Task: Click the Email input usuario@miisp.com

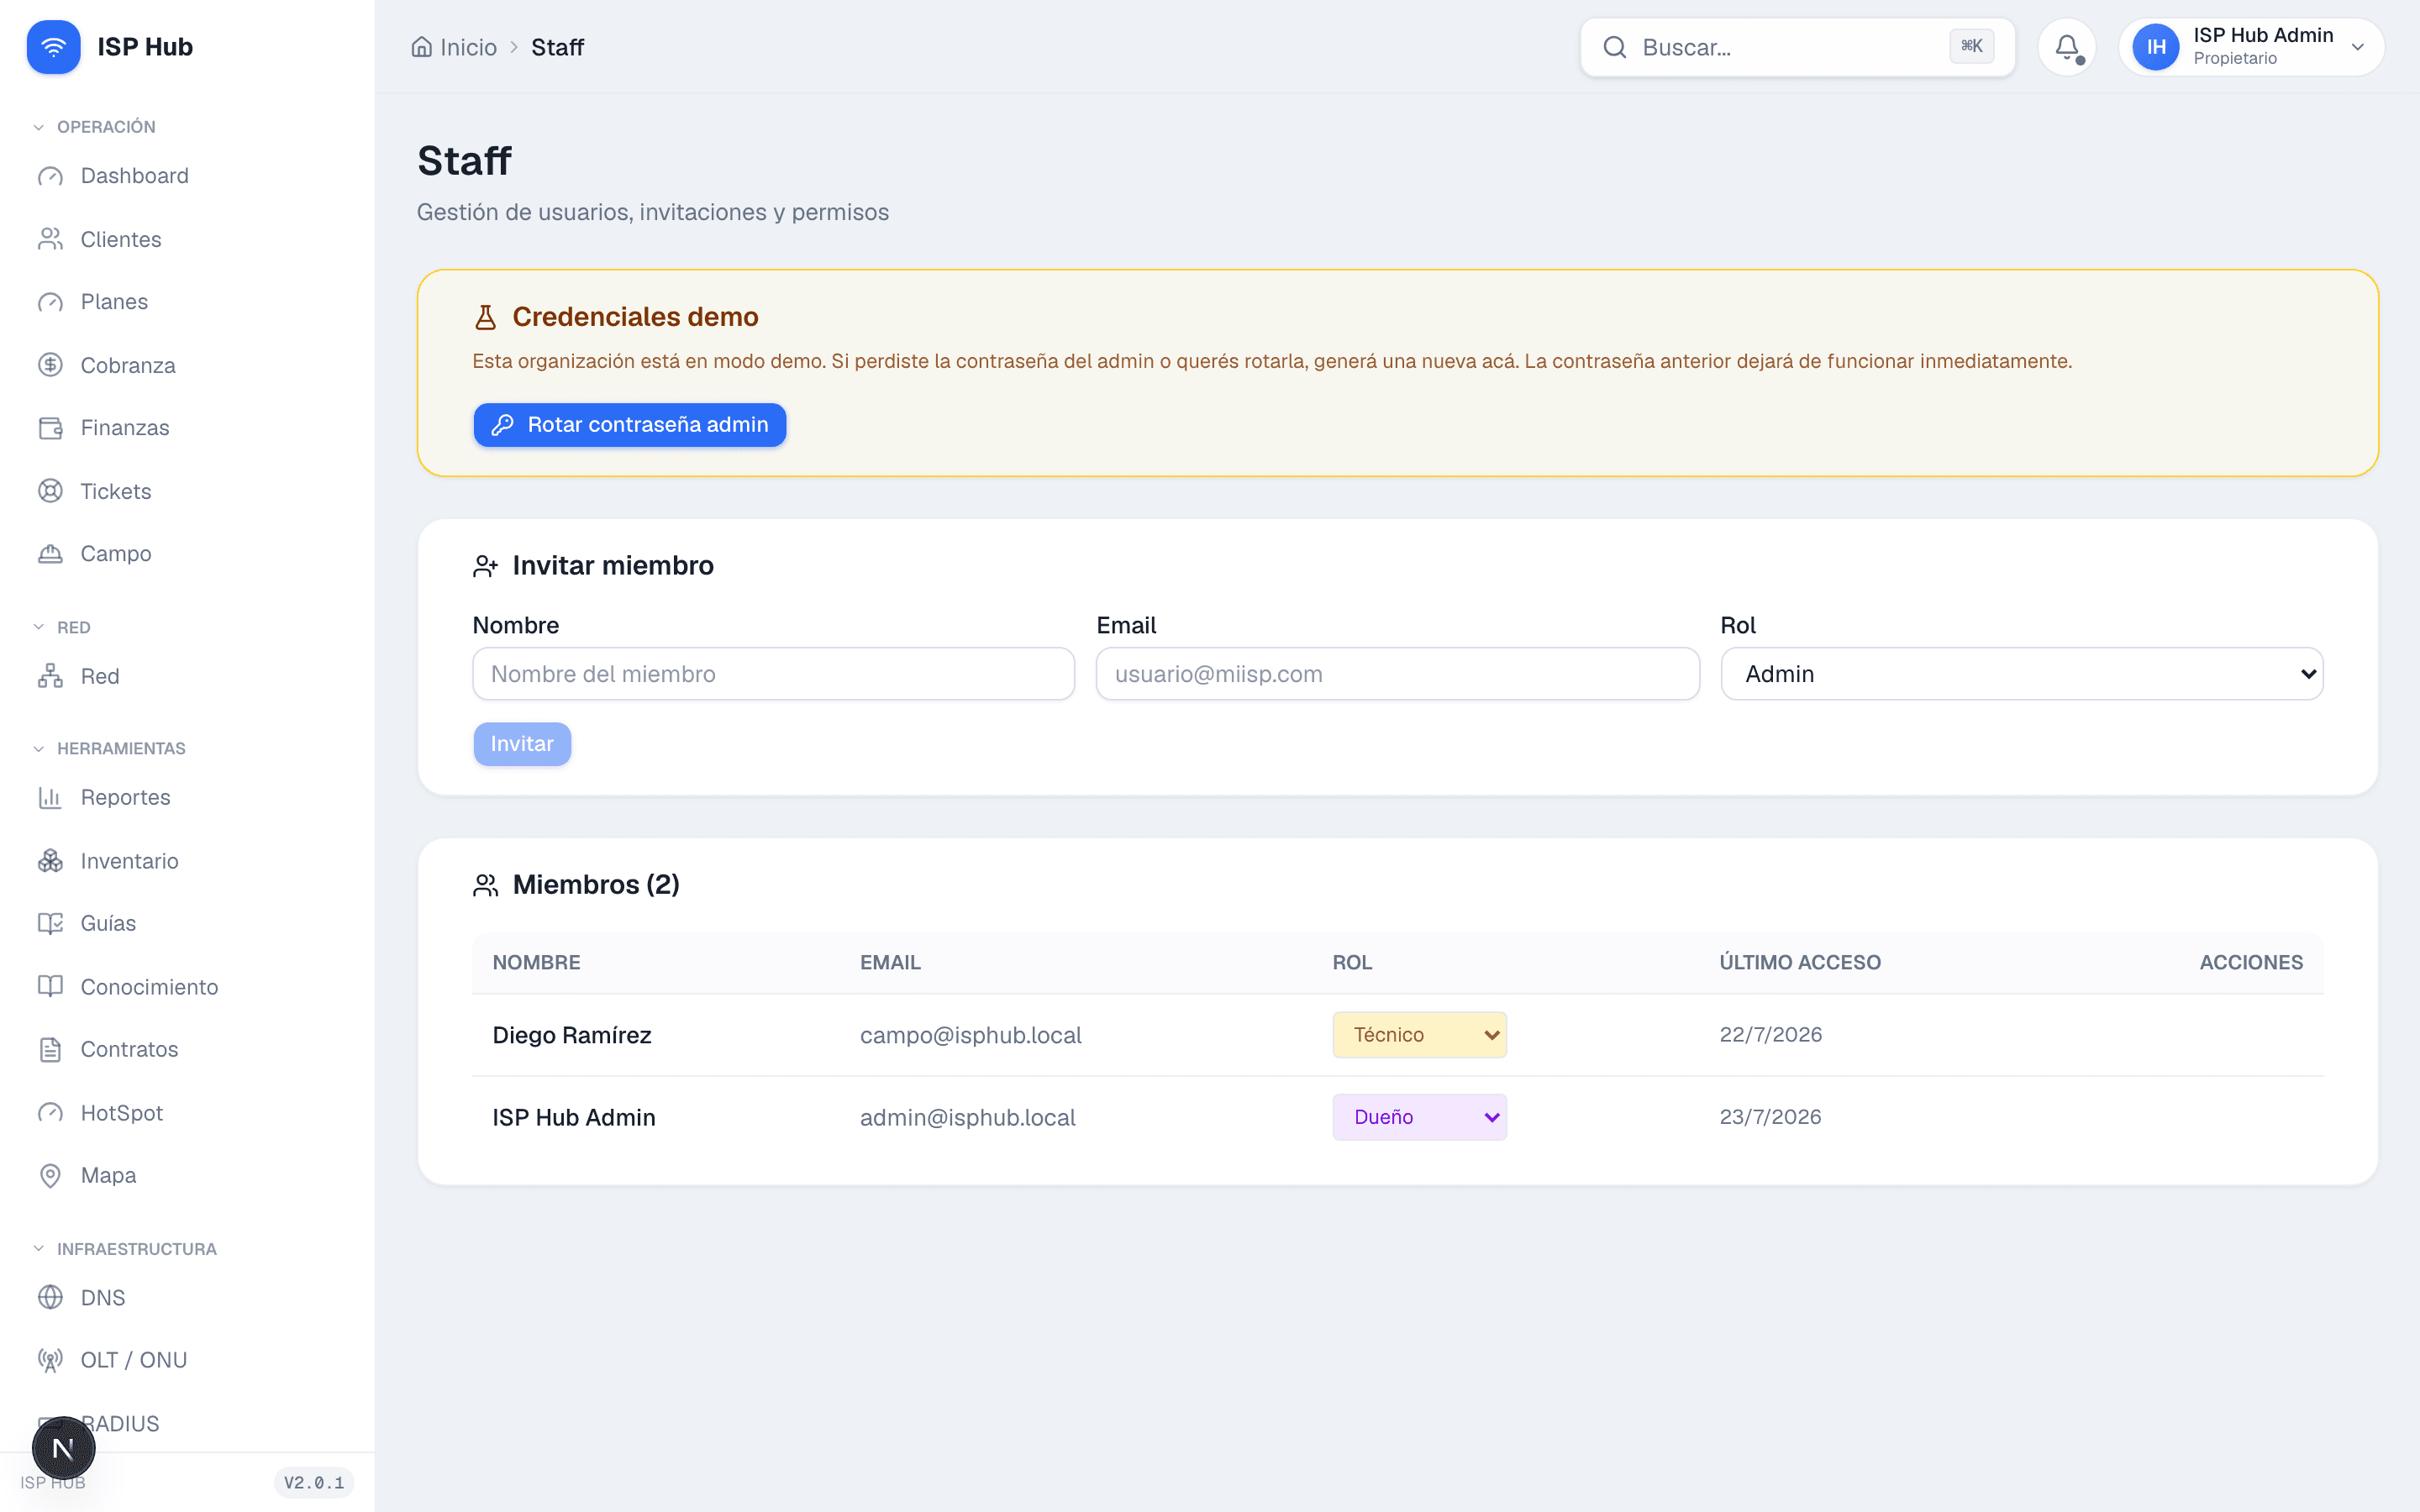Action: tap(1397, 674)
